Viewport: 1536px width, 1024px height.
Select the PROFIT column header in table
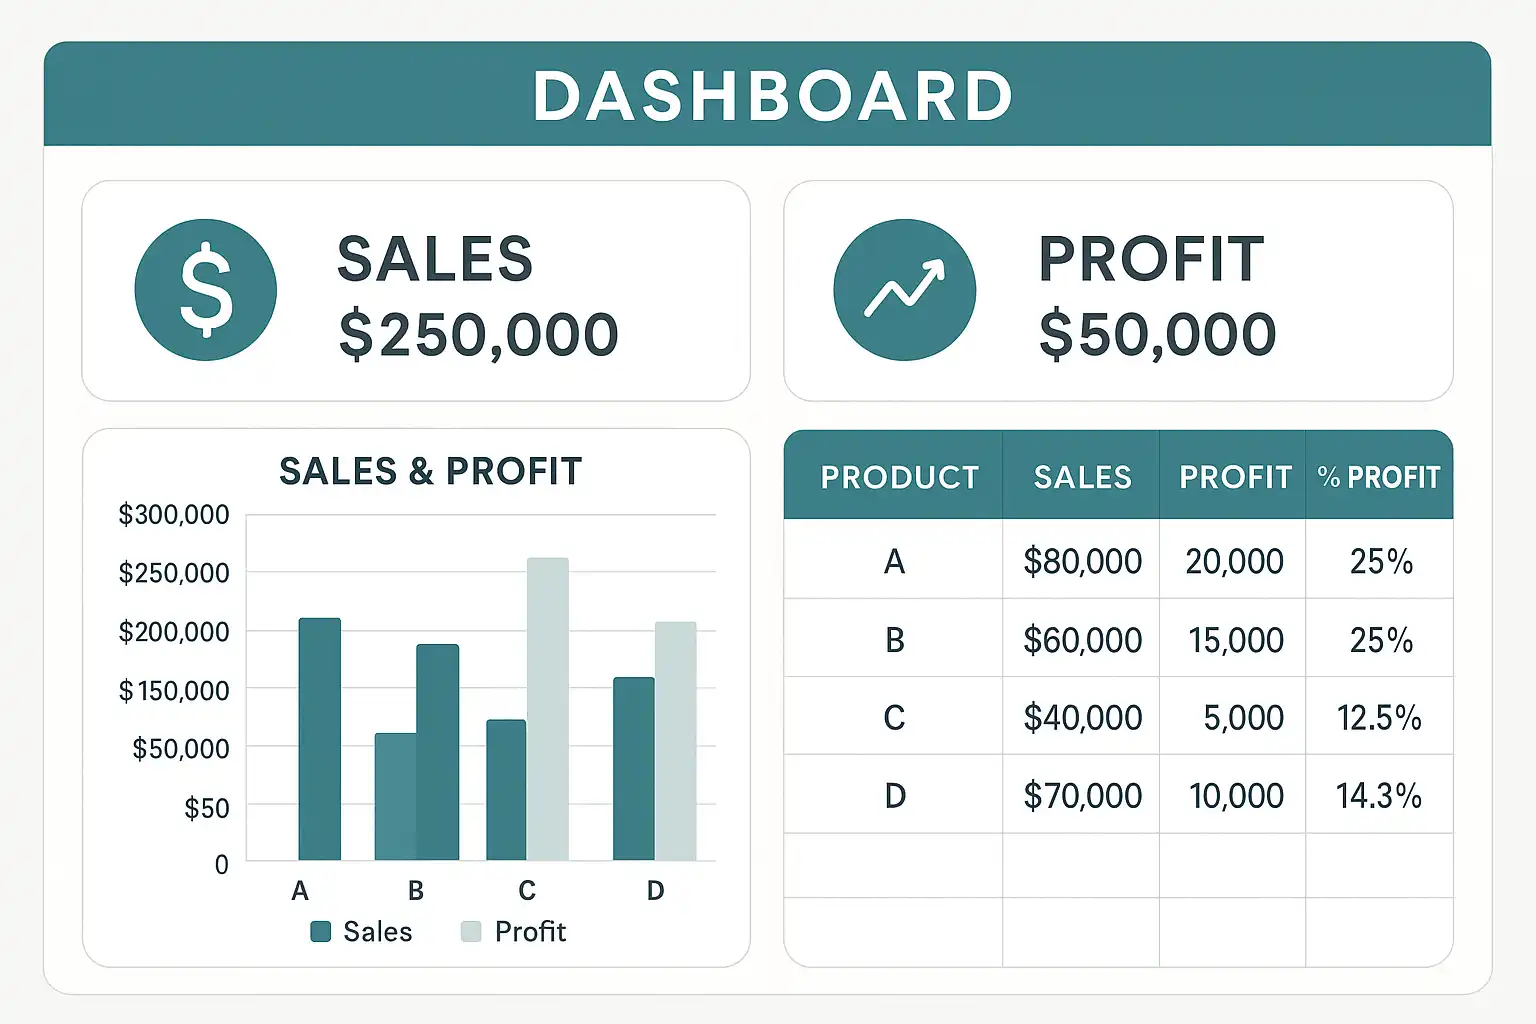pos(1235,477)
